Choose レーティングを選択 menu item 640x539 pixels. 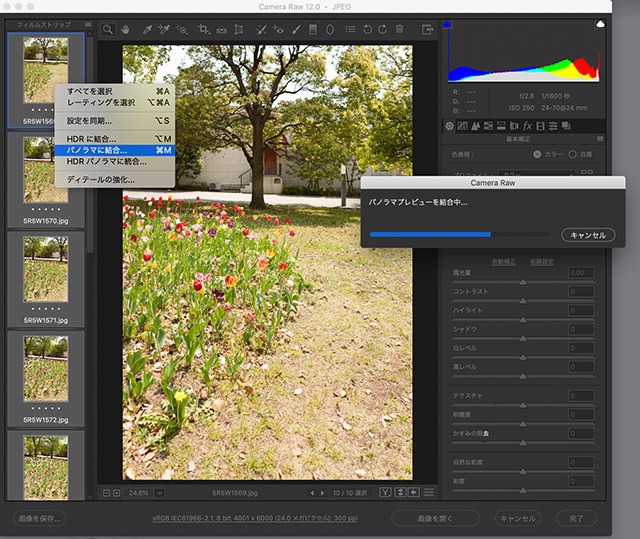coord(115,102)
